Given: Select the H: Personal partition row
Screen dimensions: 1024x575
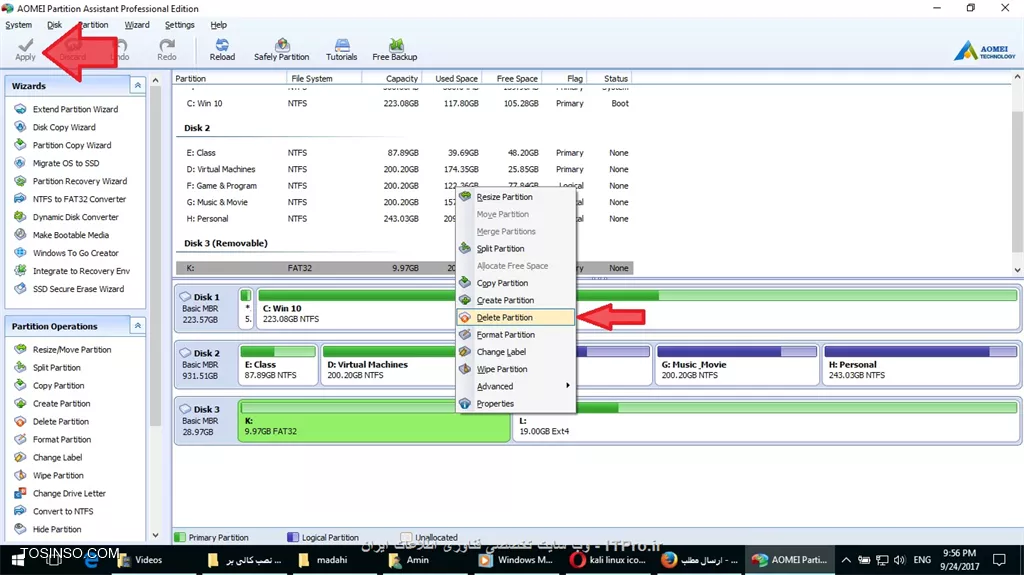Looking at the screenshot, I should (x=404, y=219).
